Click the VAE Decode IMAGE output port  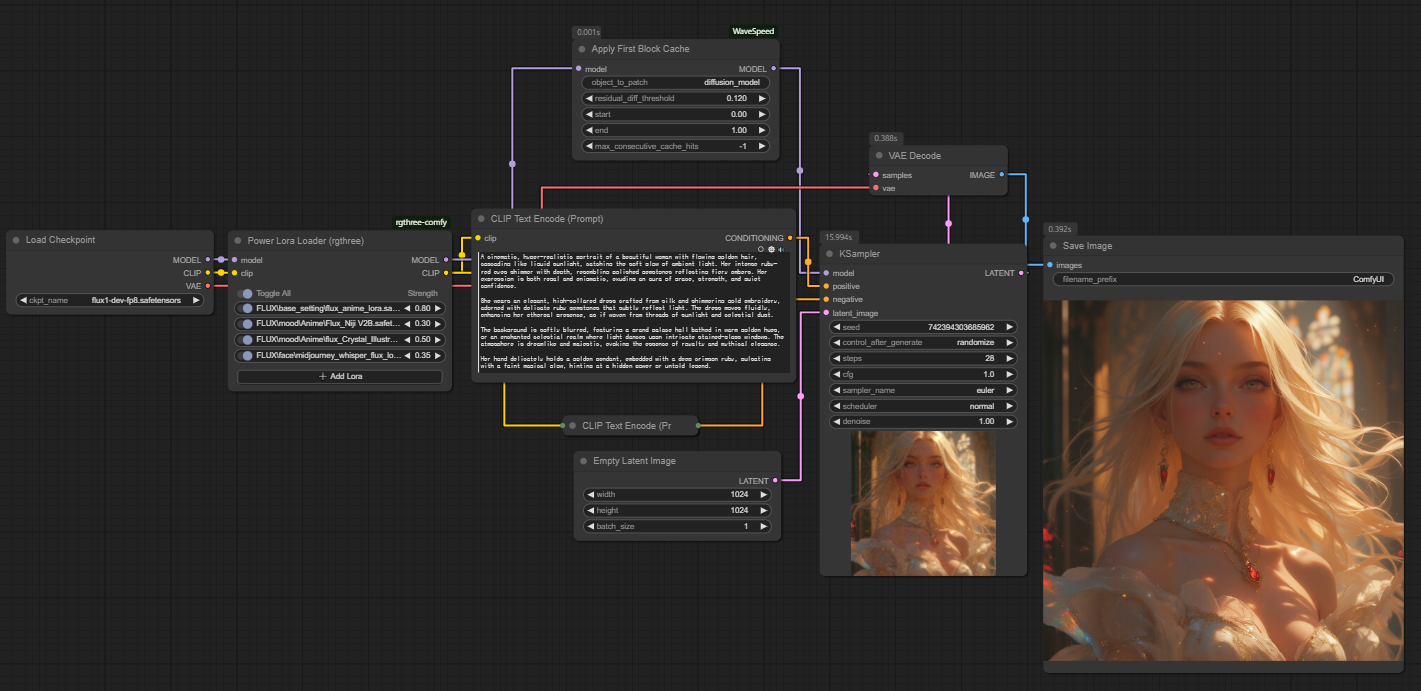click(1002, 175)
